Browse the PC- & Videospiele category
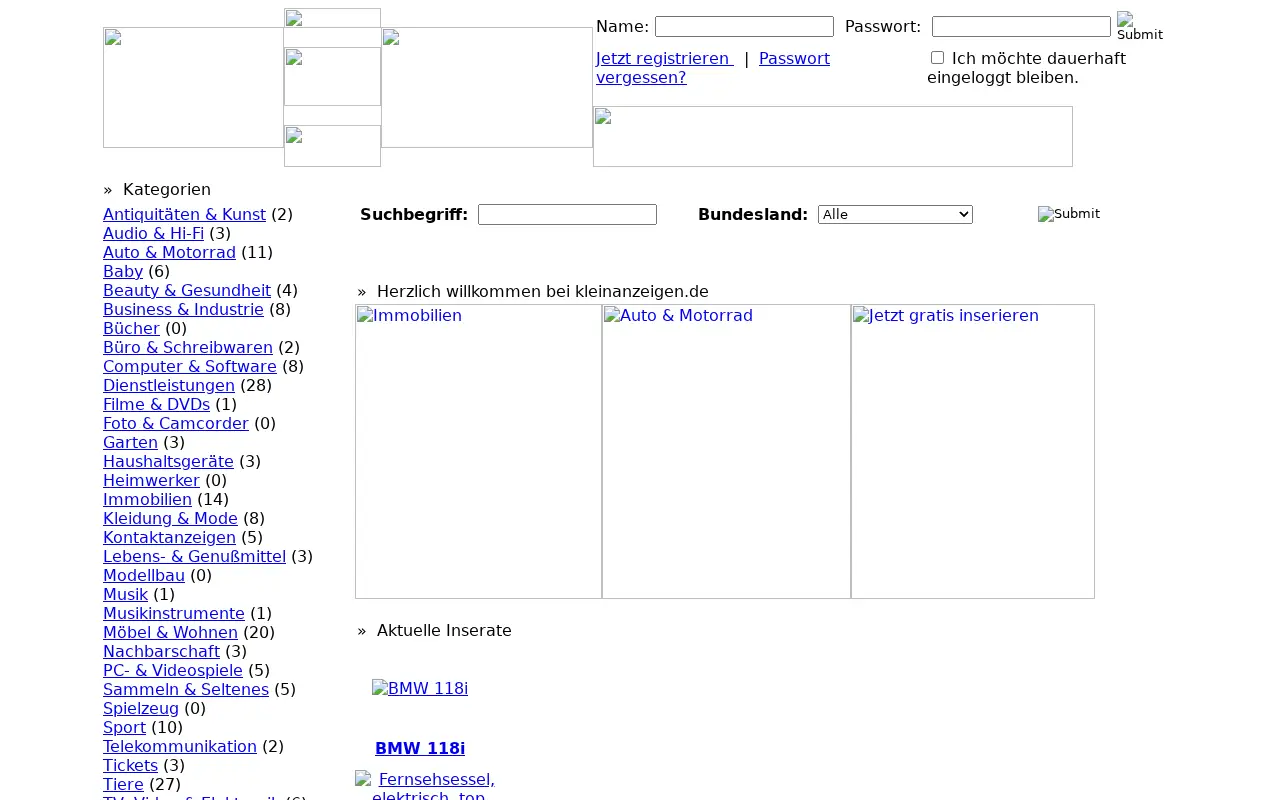 pos(173,670)
